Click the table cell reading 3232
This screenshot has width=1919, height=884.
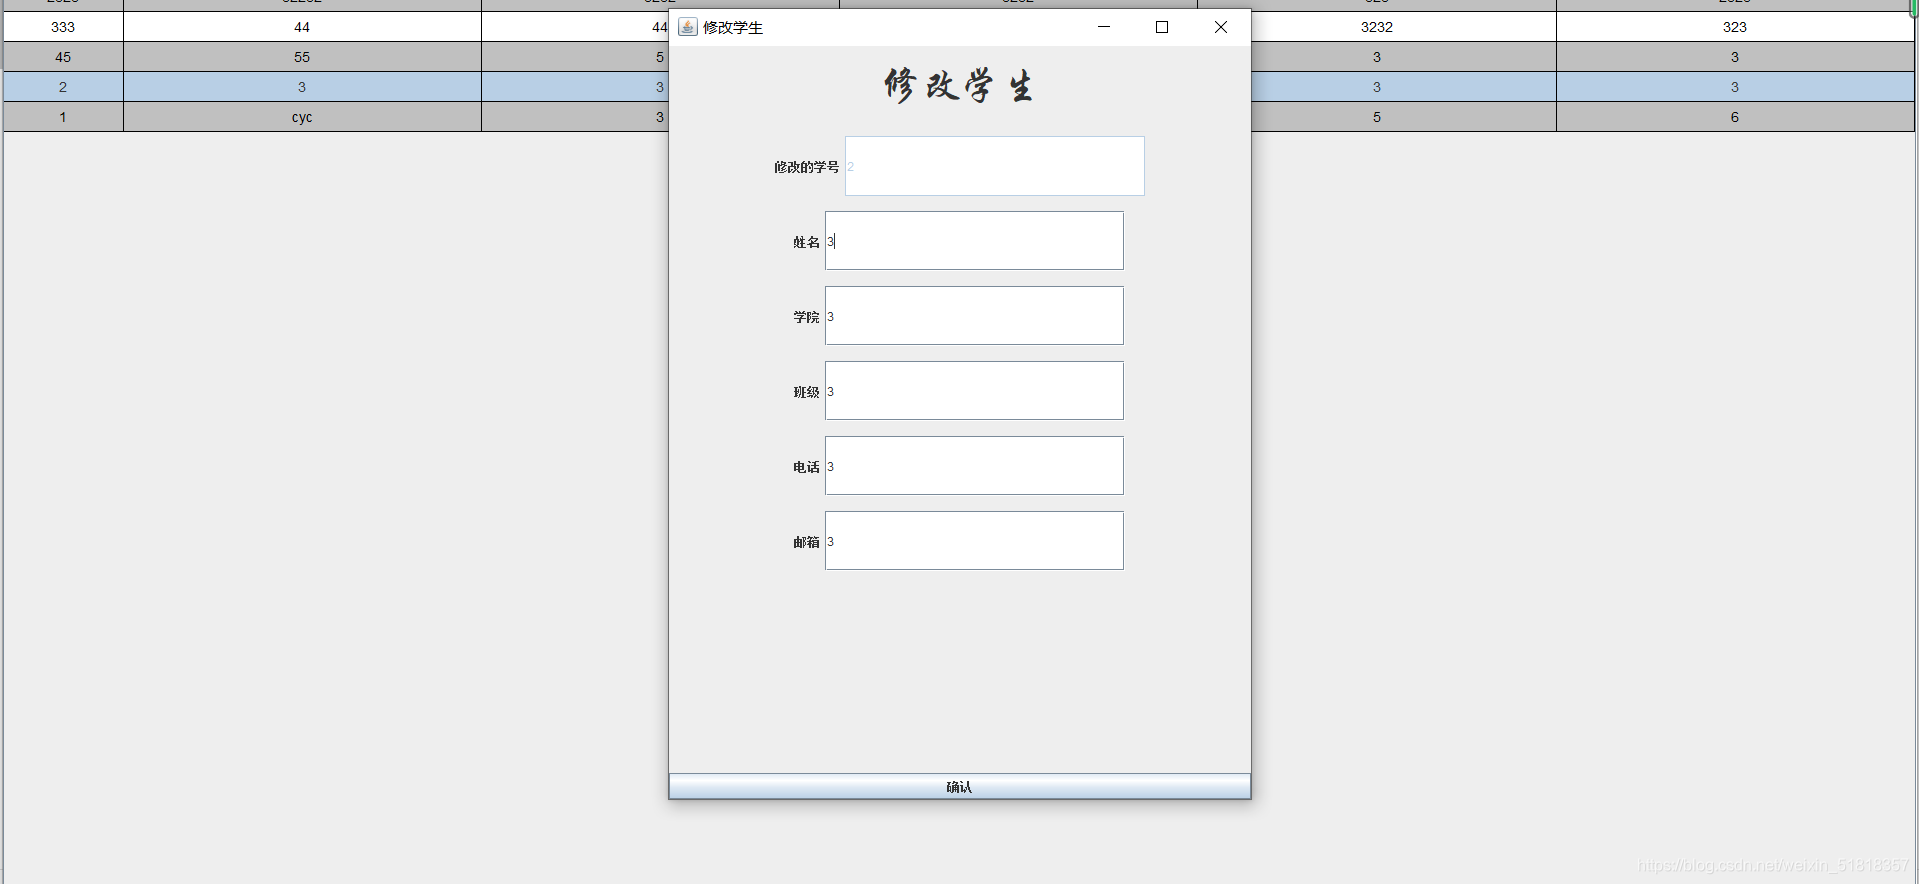tap(1377, 27)
